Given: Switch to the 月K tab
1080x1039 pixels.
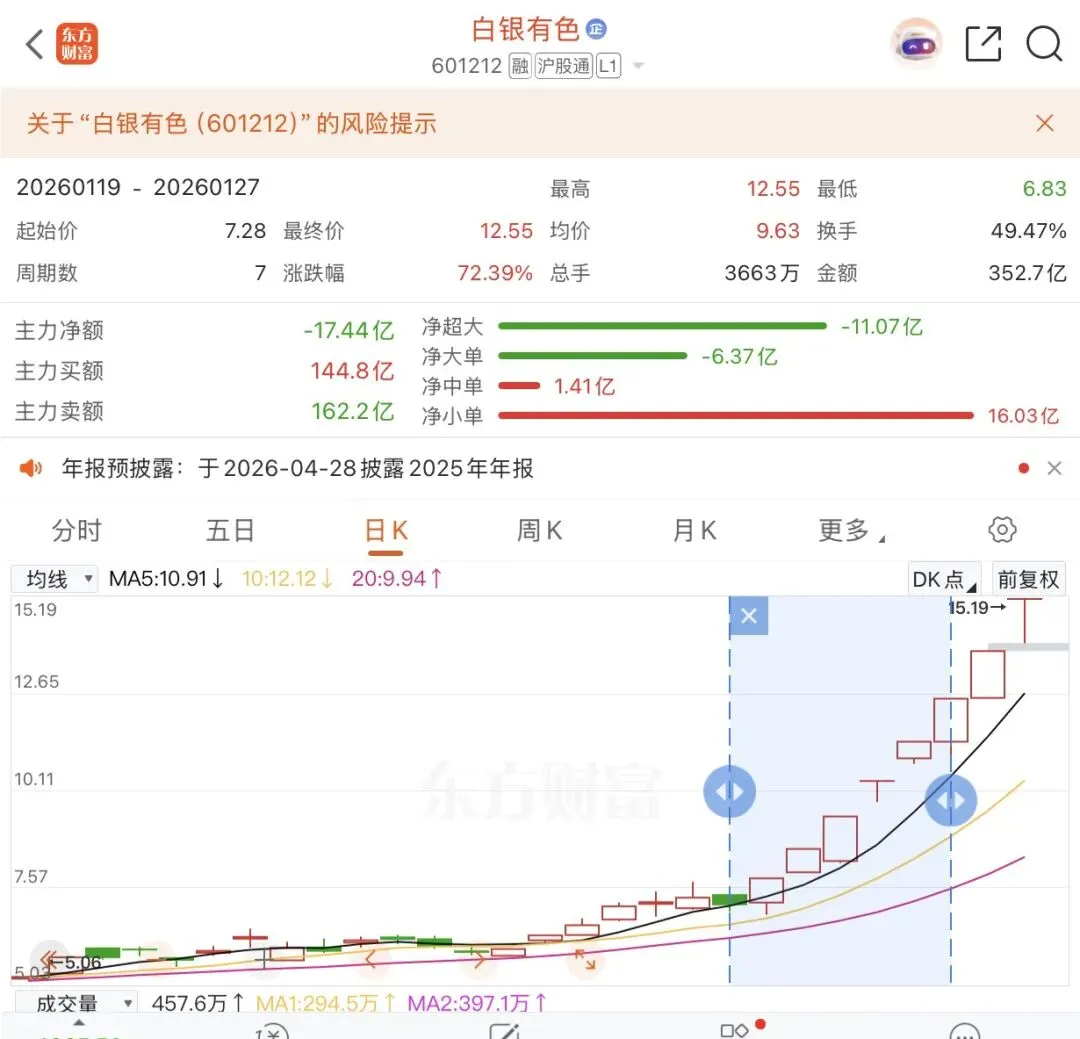Looking at the screenshot, I should [x=694, y=531].
